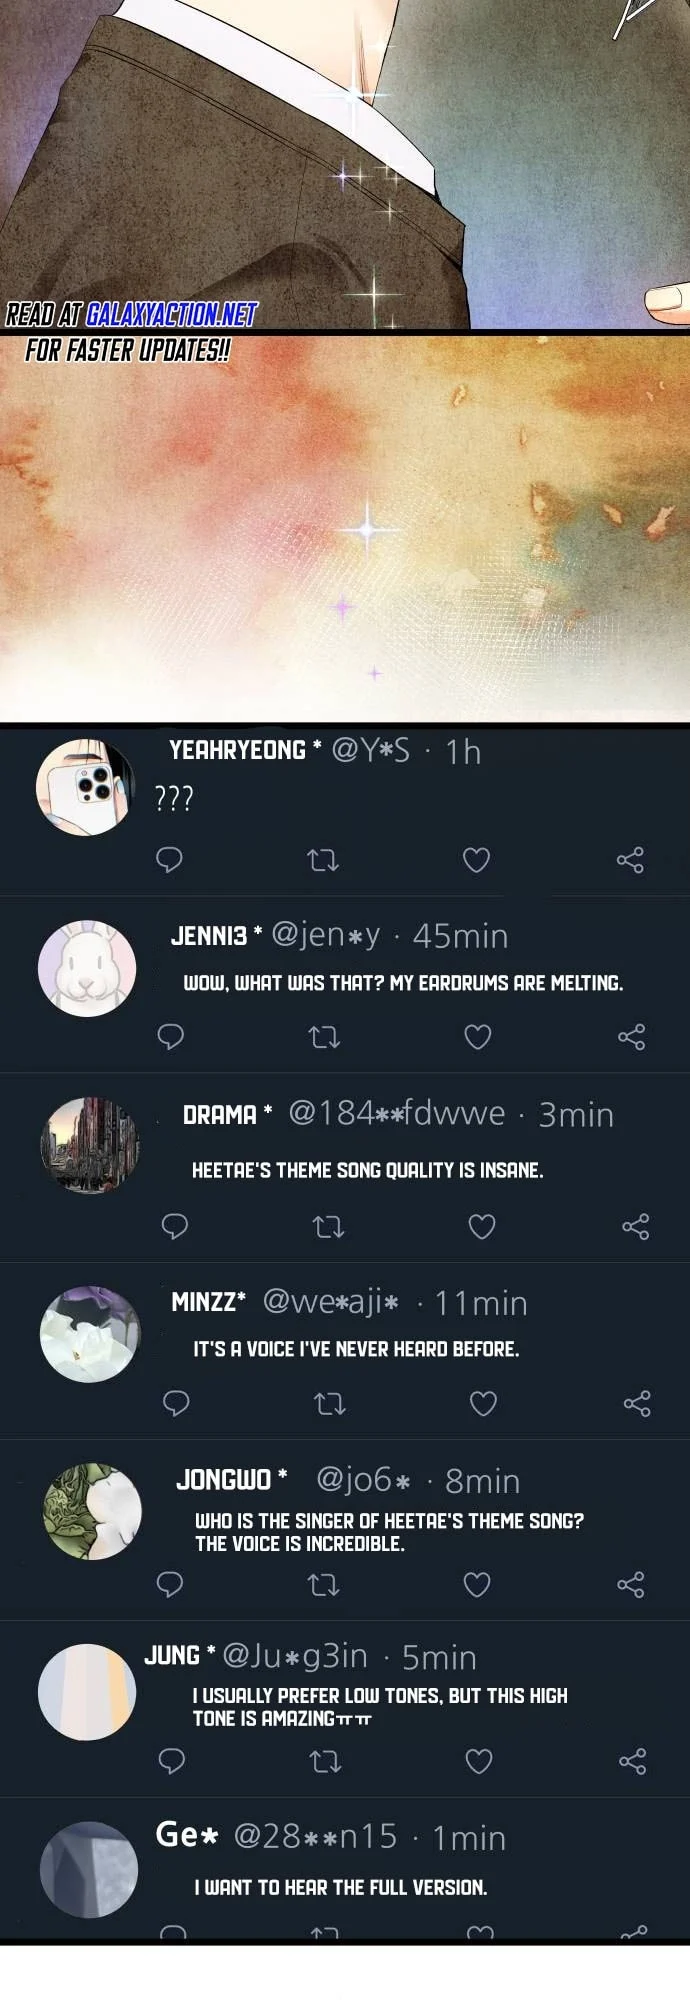Retweet Jongwo's post about the singer

[x=323, y=1585]
